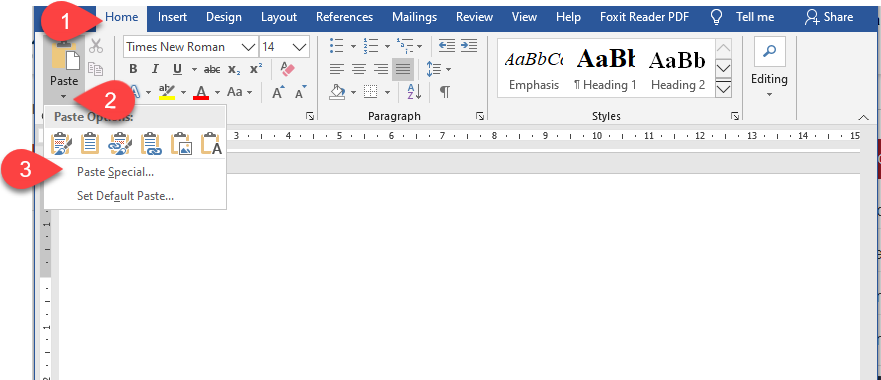Open the Paragraph dialog launcher
The width and height of the screenshot is (881, 380).
click(480, 116)
